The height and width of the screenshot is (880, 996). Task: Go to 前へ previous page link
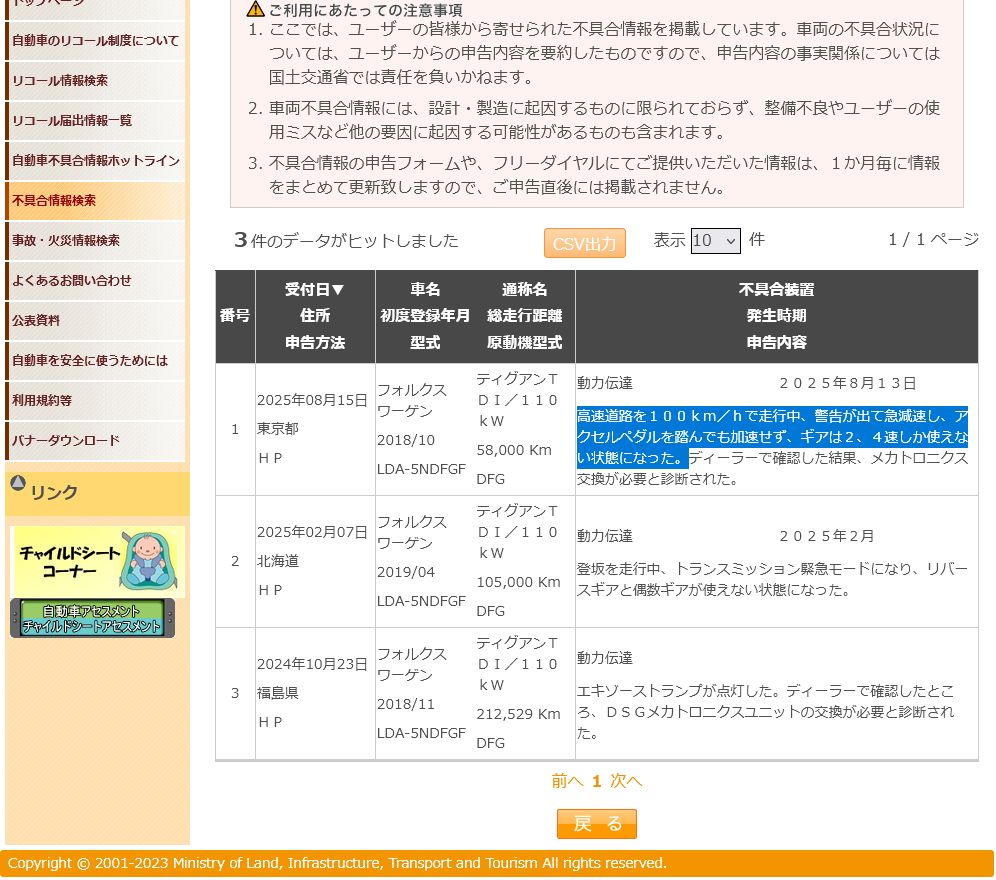pos(566,781)
